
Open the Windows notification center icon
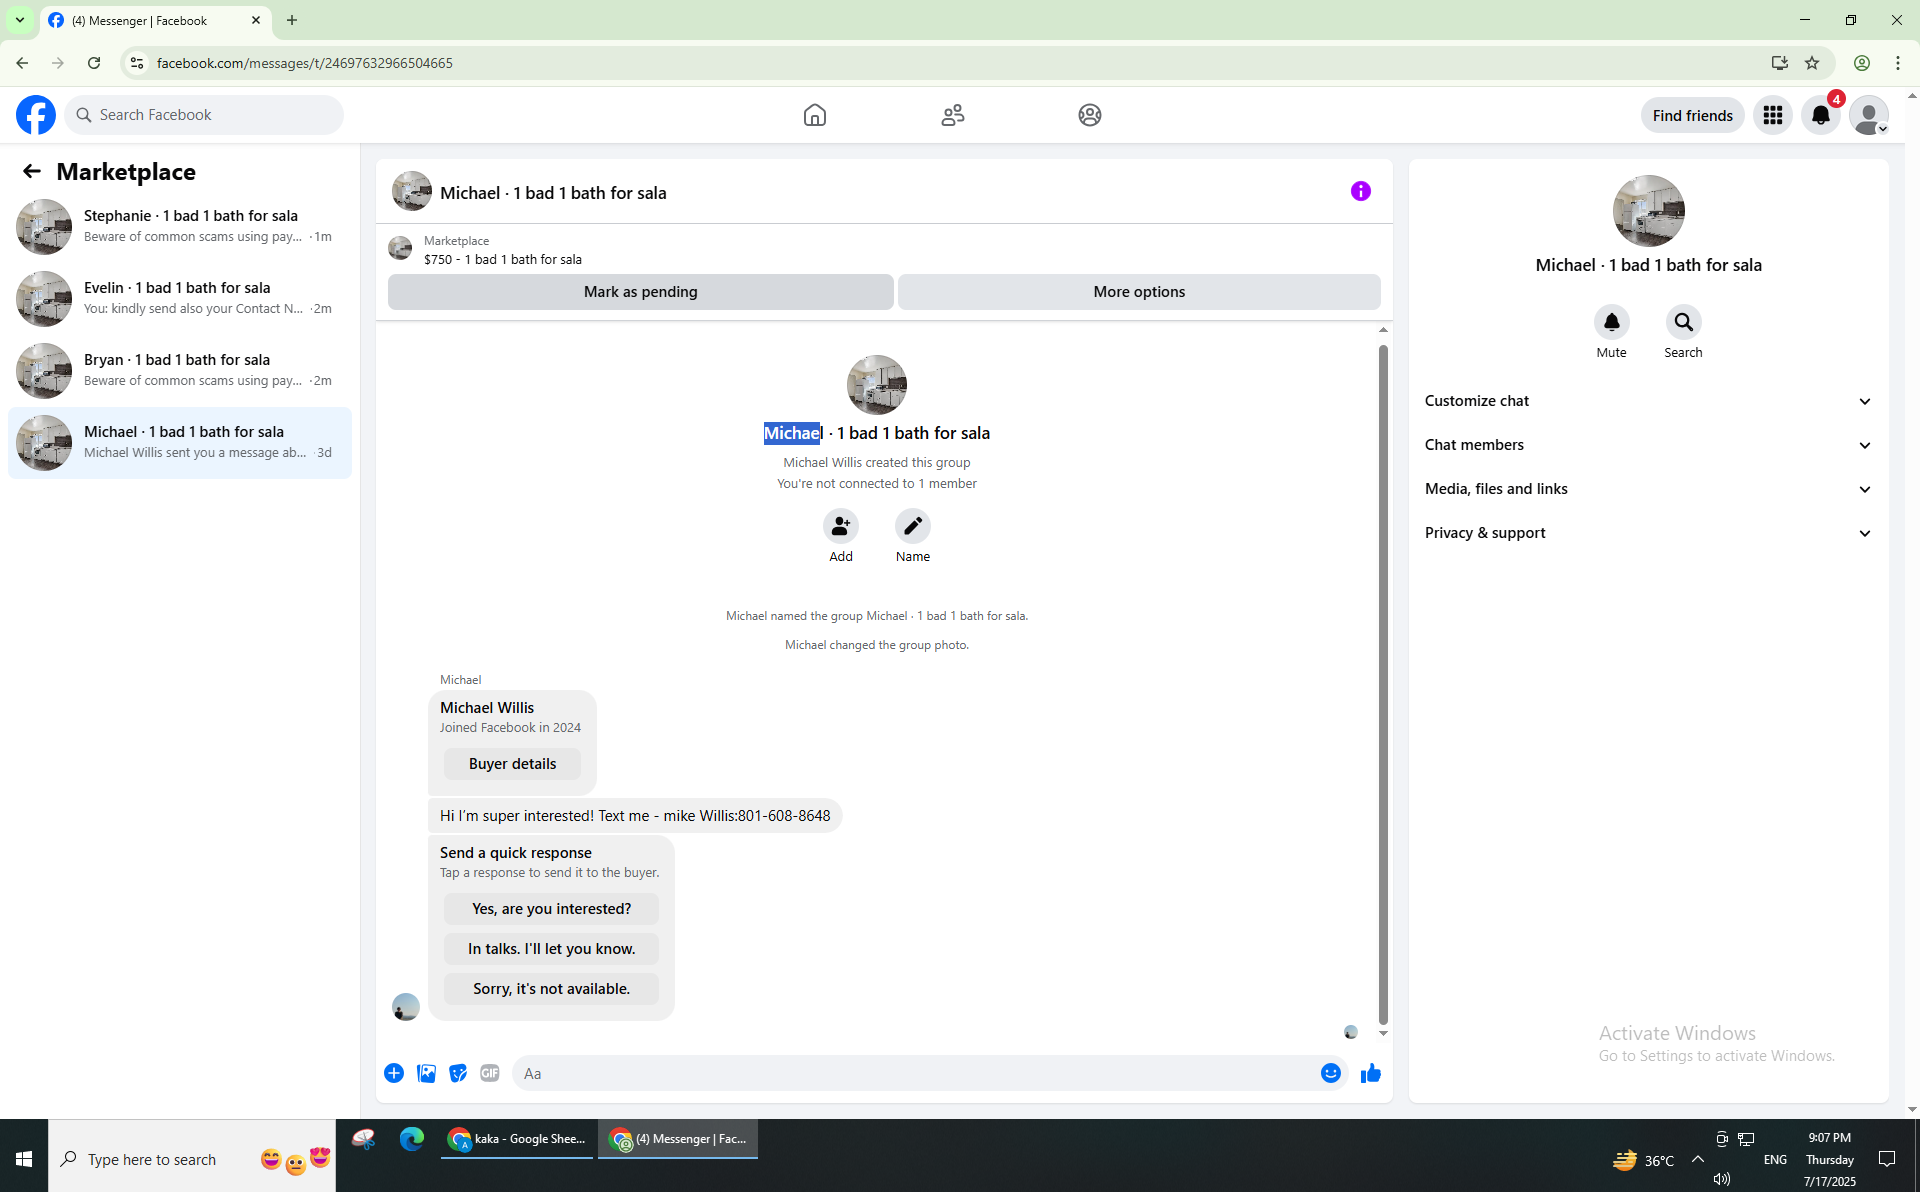tap(1888, 1159)
